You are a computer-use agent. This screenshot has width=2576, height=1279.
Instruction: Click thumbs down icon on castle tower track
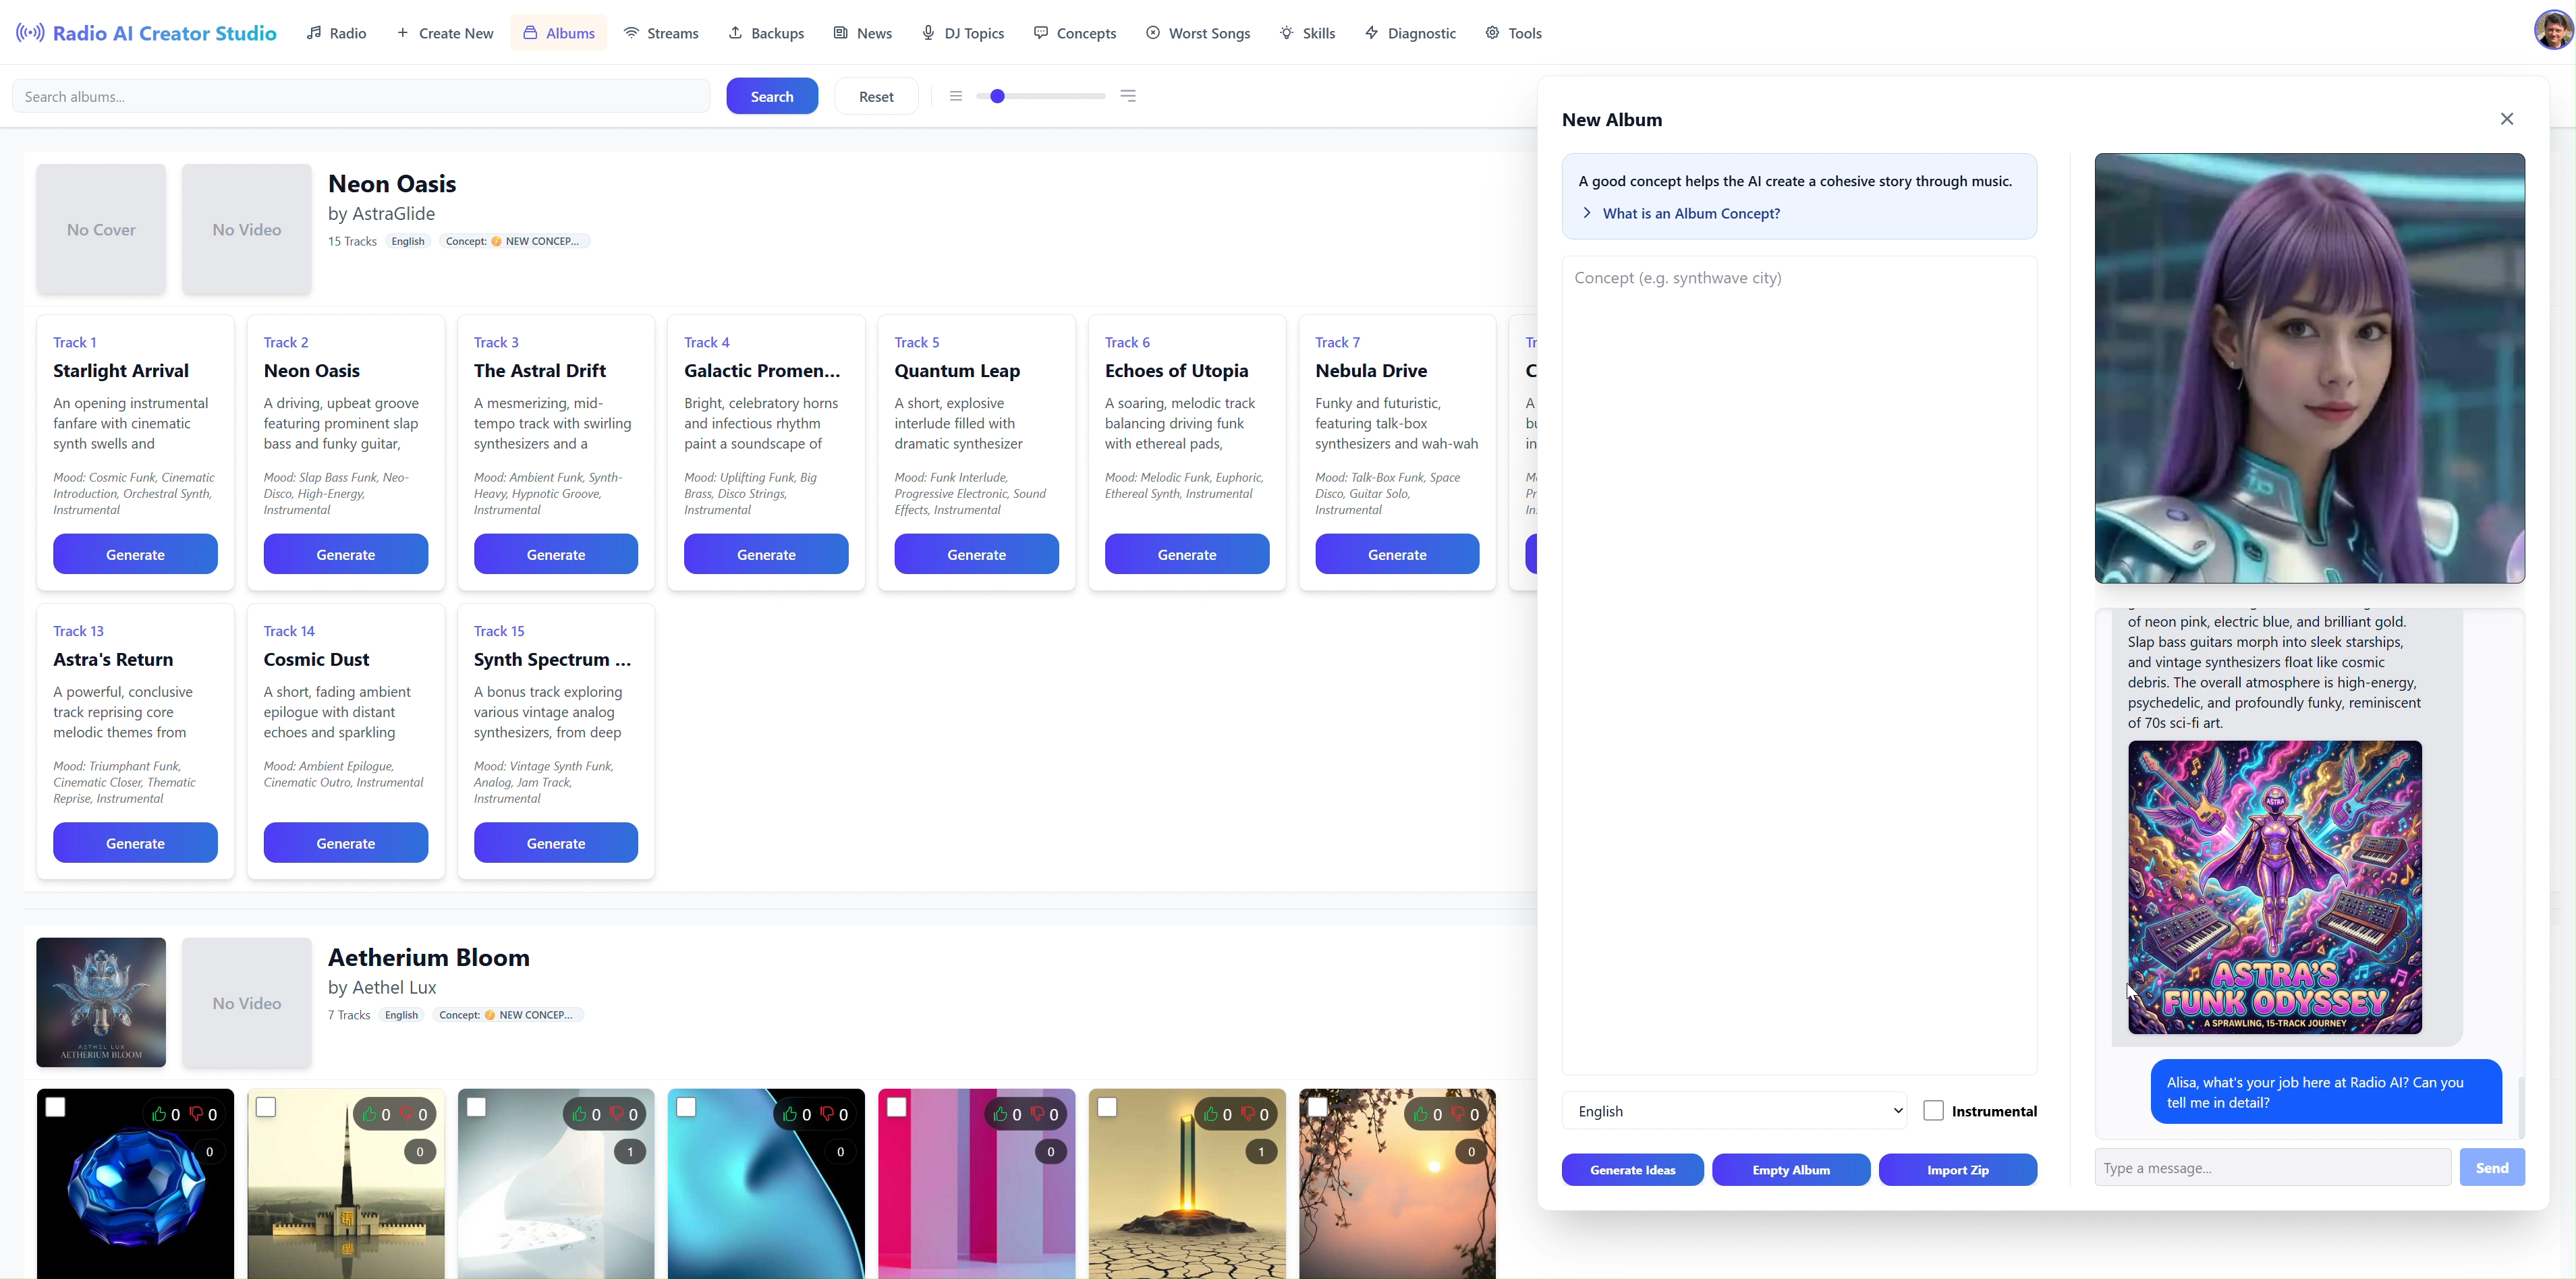click(407, 1114)
